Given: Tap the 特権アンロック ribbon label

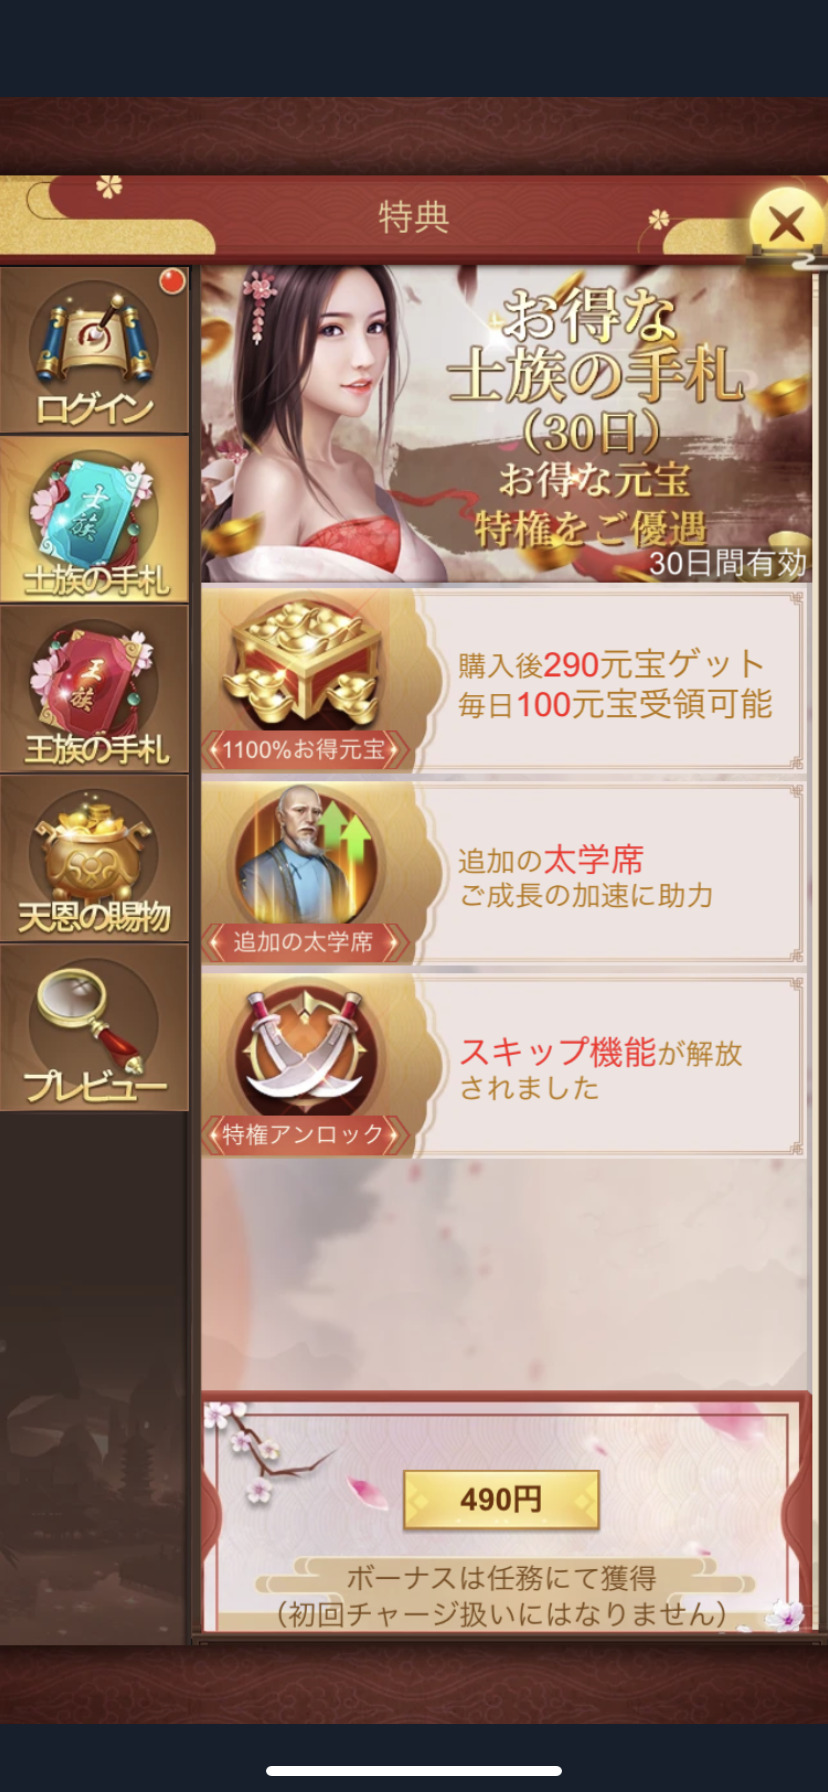Looking at the screenshot, I should point(304,1134).
